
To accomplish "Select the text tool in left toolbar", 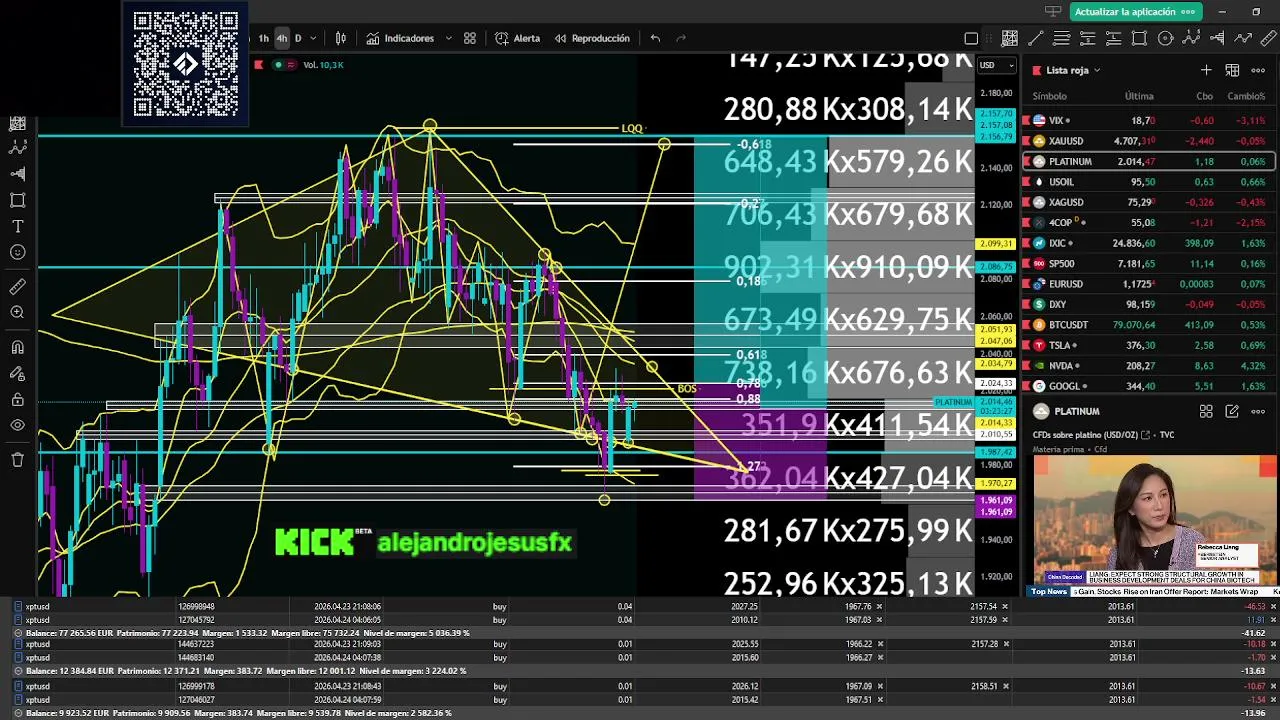I will tap(17, 226).
